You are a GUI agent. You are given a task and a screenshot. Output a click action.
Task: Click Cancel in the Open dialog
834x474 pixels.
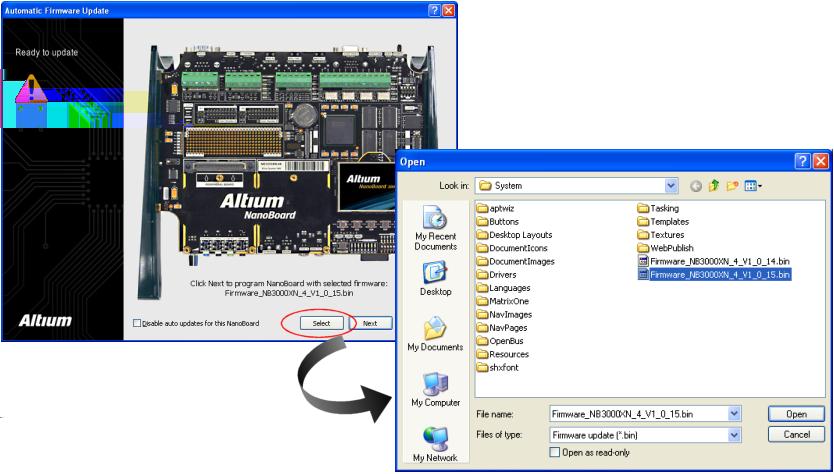[796, 434]
